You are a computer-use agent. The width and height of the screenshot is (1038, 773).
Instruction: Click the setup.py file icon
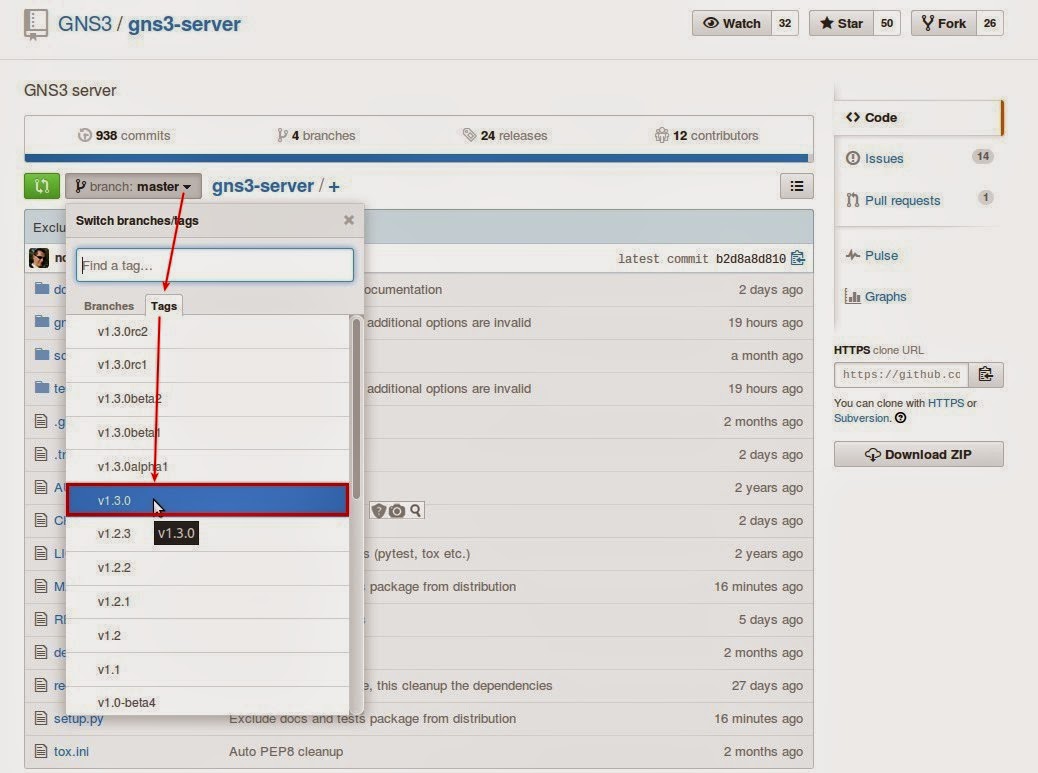41,718
